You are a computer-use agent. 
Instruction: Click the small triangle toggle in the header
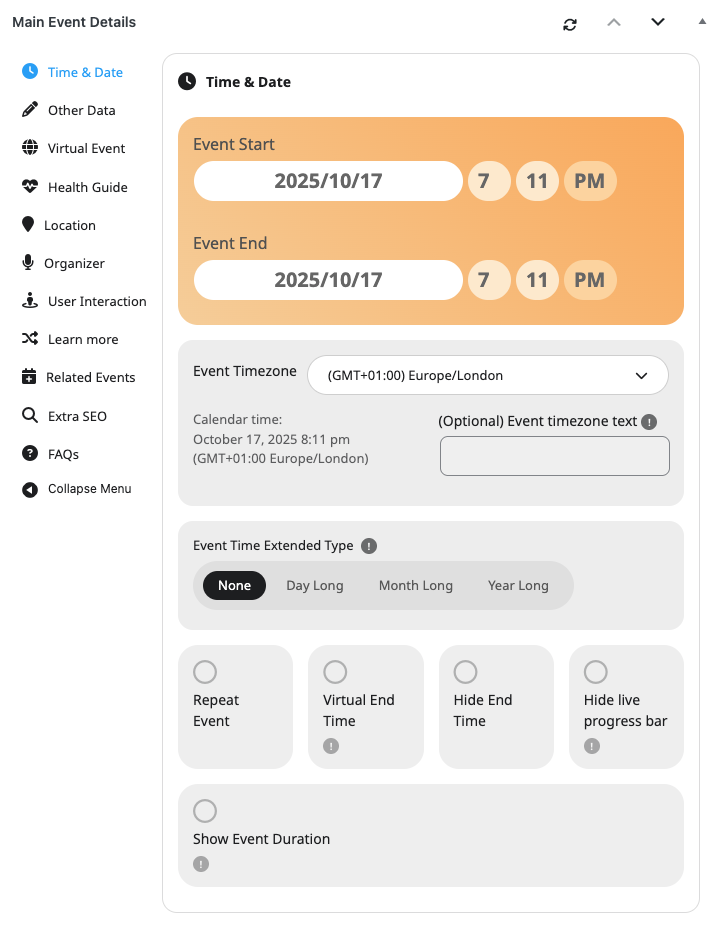[701, 21]
